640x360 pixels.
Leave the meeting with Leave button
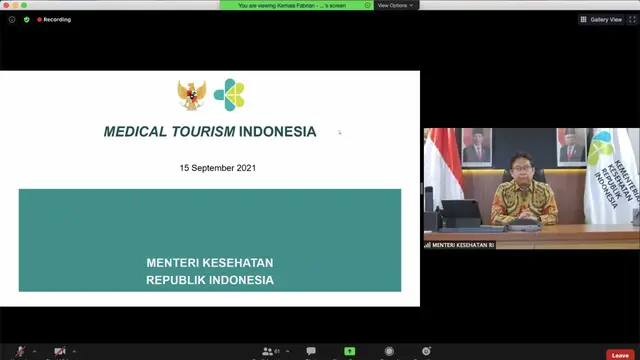pos(620,355)
